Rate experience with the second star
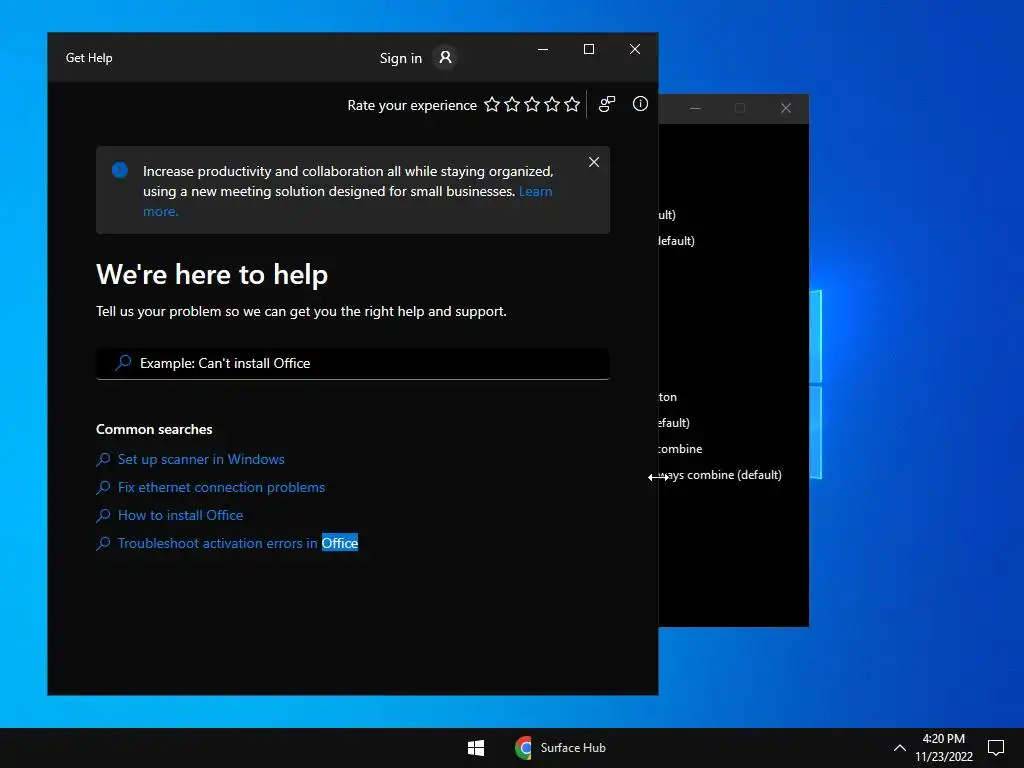This screenshot has height=768, width=1024. click(512, 104)
